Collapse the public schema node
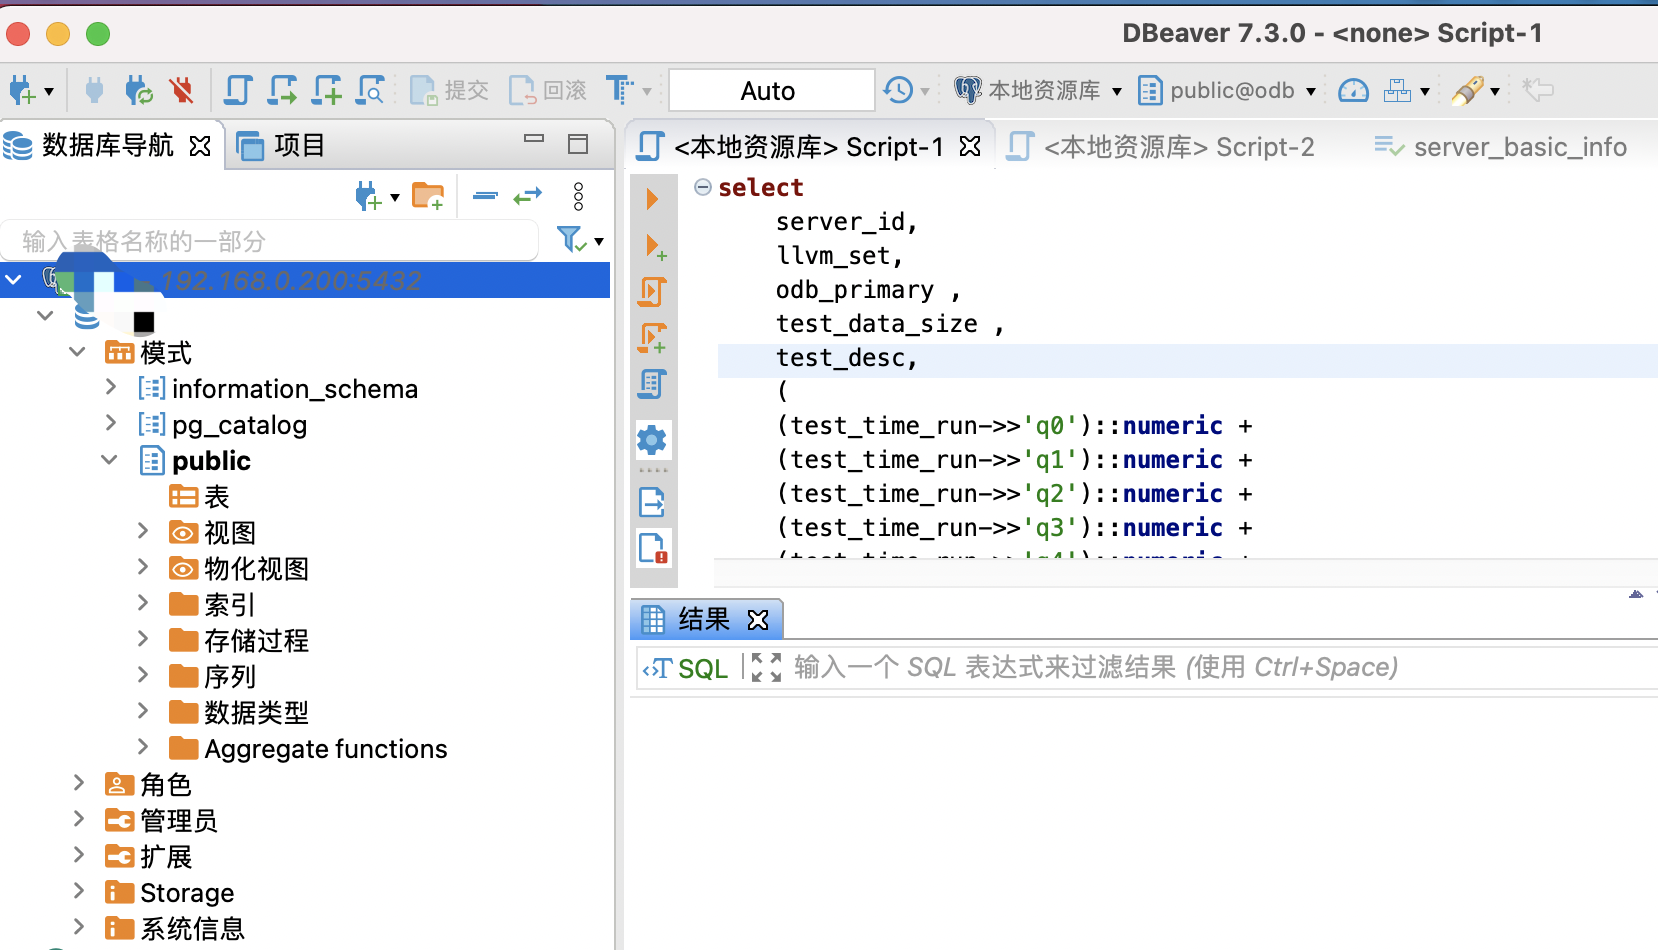The image size is (1658, 950). [110, 460]
